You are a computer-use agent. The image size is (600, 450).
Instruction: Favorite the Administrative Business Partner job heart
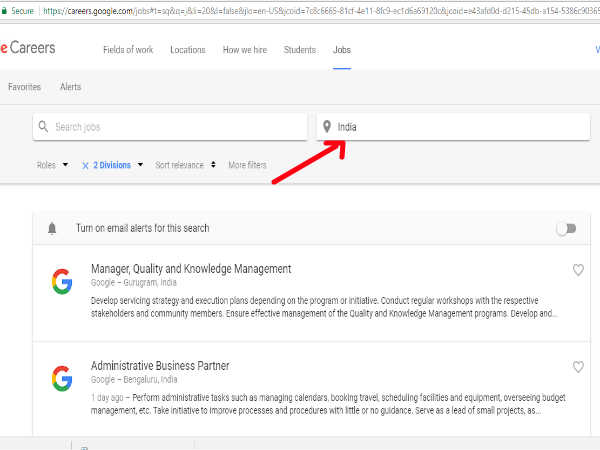click(x=578, y=367)
